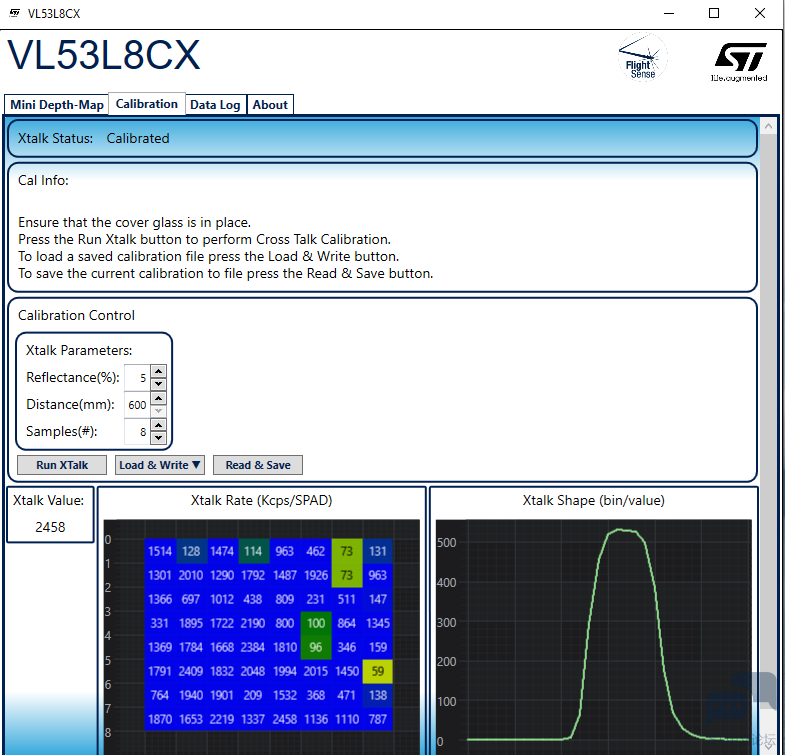The image size is (785, 755).
Task: Click the app icon in the title bar
Action: pyautogui.click(x=14, y=13)
